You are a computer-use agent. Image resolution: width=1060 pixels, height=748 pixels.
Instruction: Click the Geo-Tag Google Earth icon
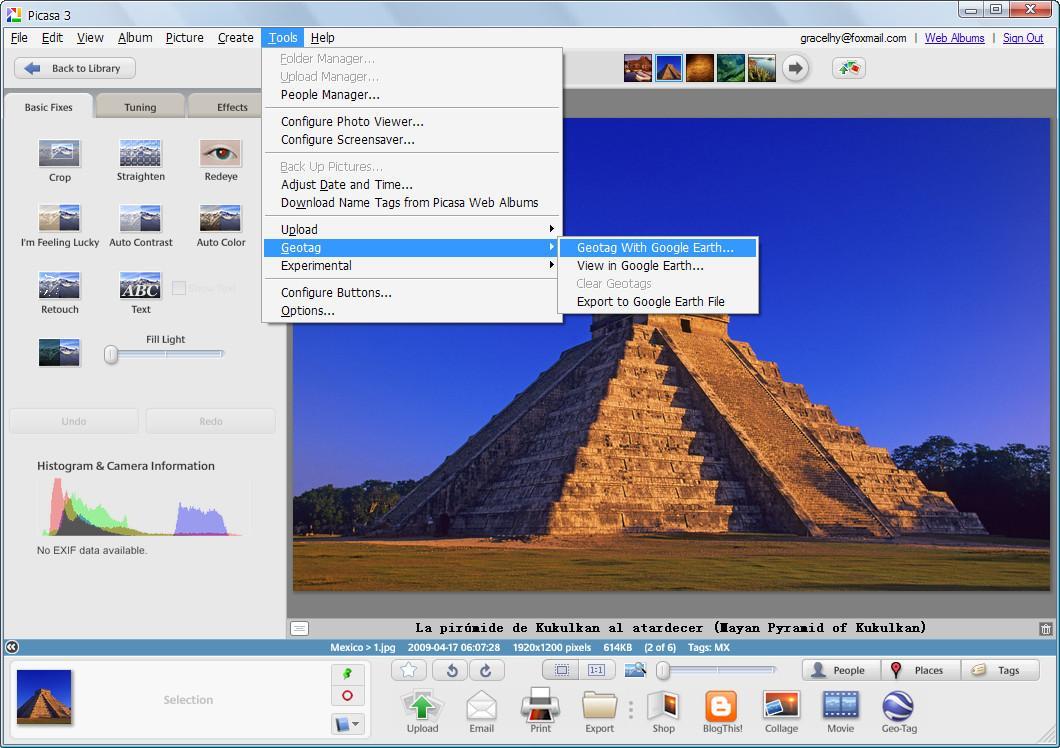click(x=898, y=705)
